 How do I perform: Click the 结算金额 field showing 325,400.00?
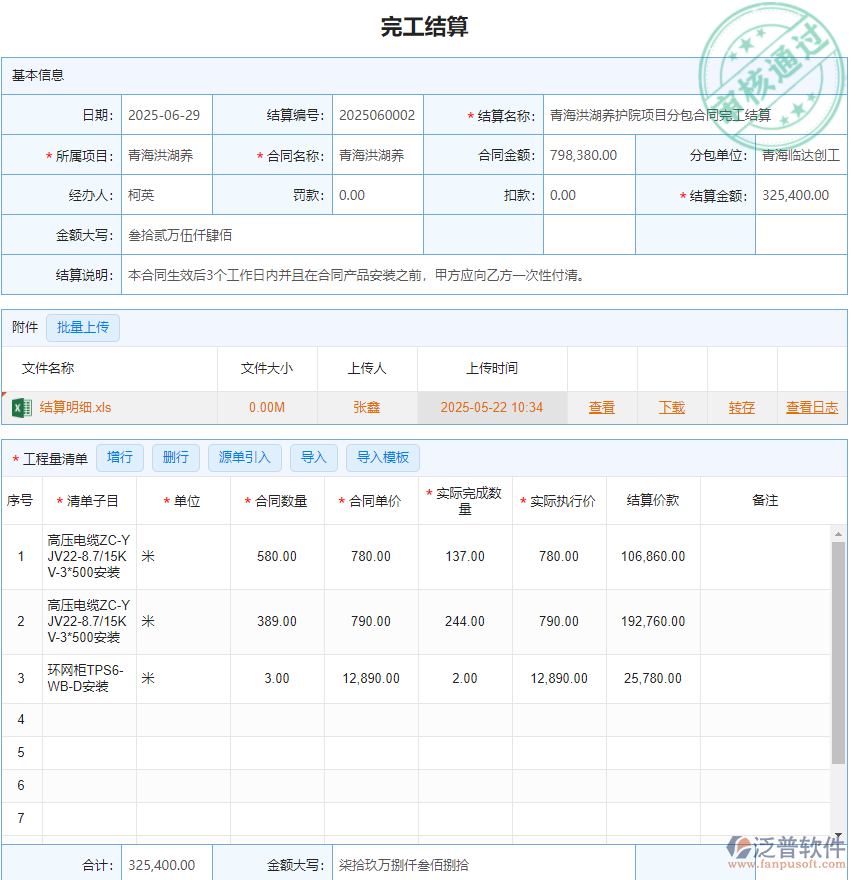point(800,195)
